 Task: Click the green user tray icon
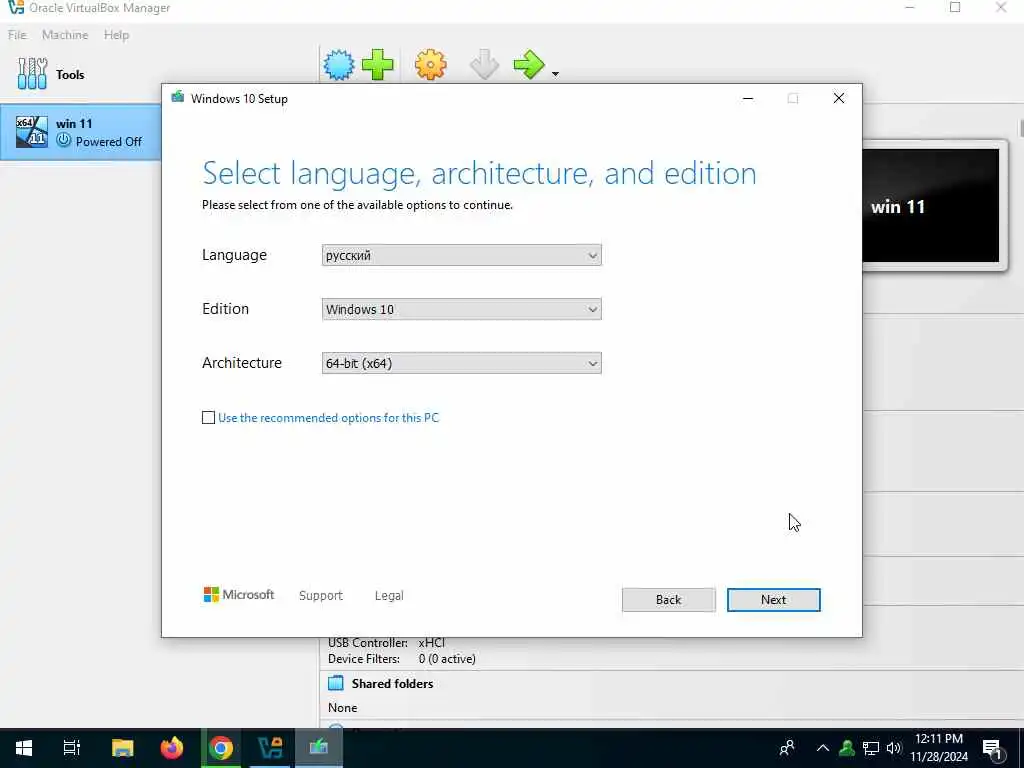click(x=847, y=748)
